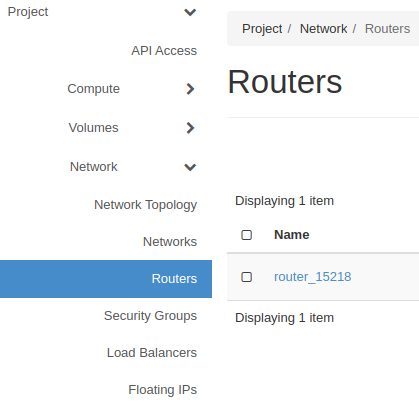Open Security Groups page
This screenshot has width=419, height=409.
(150, 316)
